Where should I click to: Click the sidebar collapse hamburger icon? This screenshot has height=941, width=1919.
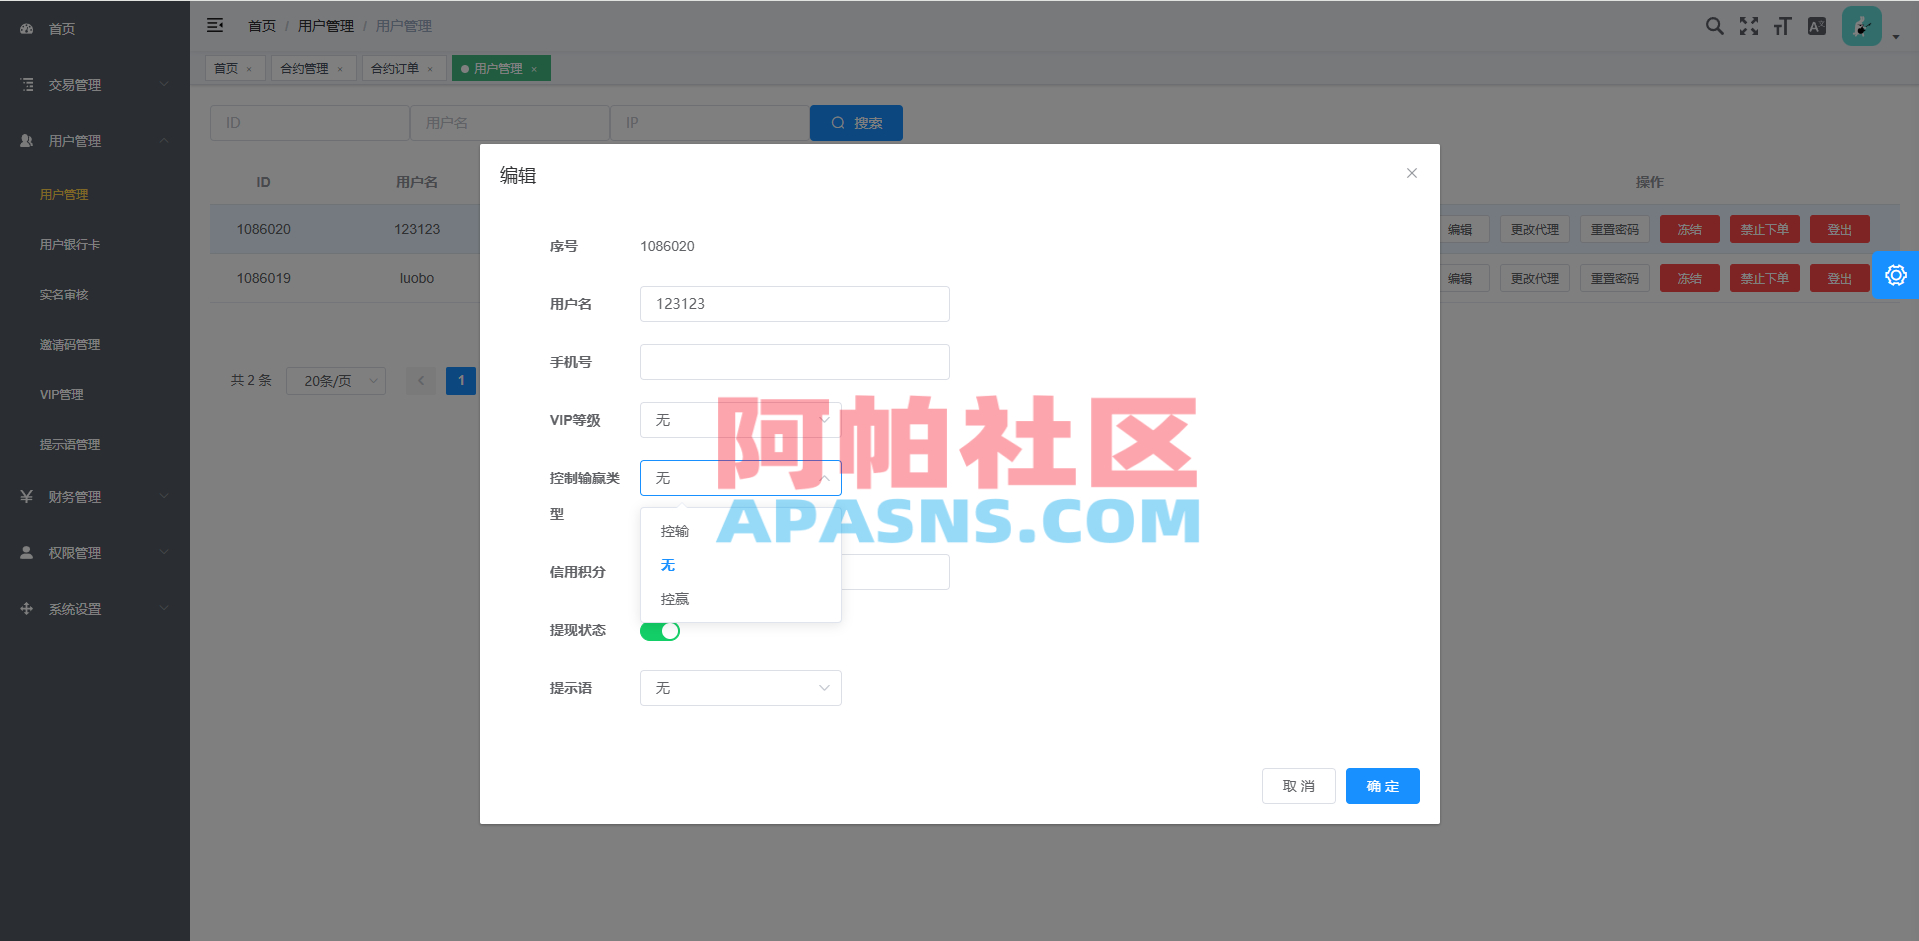[x=215, y=25]
